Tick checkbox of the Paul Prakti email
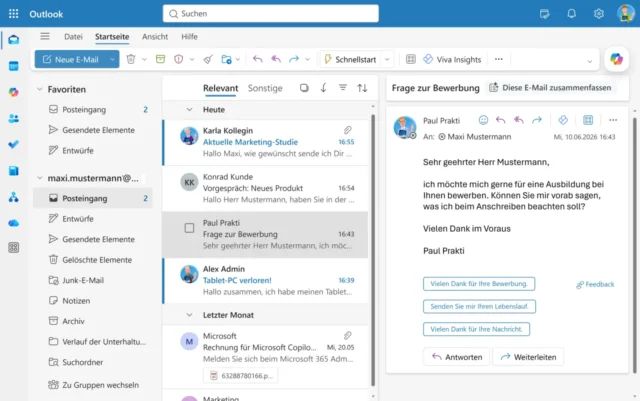Viewport: 640px width, 401px height. pyautogui.click(x=189, y=228)
